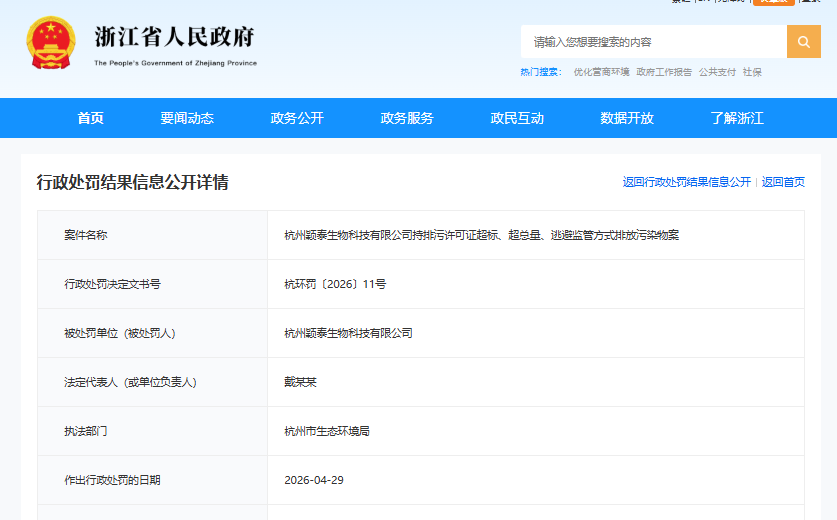The height and width of the screenshot is (520, 837).
Task: Click hot search term 政府工作报告
Action: pos(664,72)
